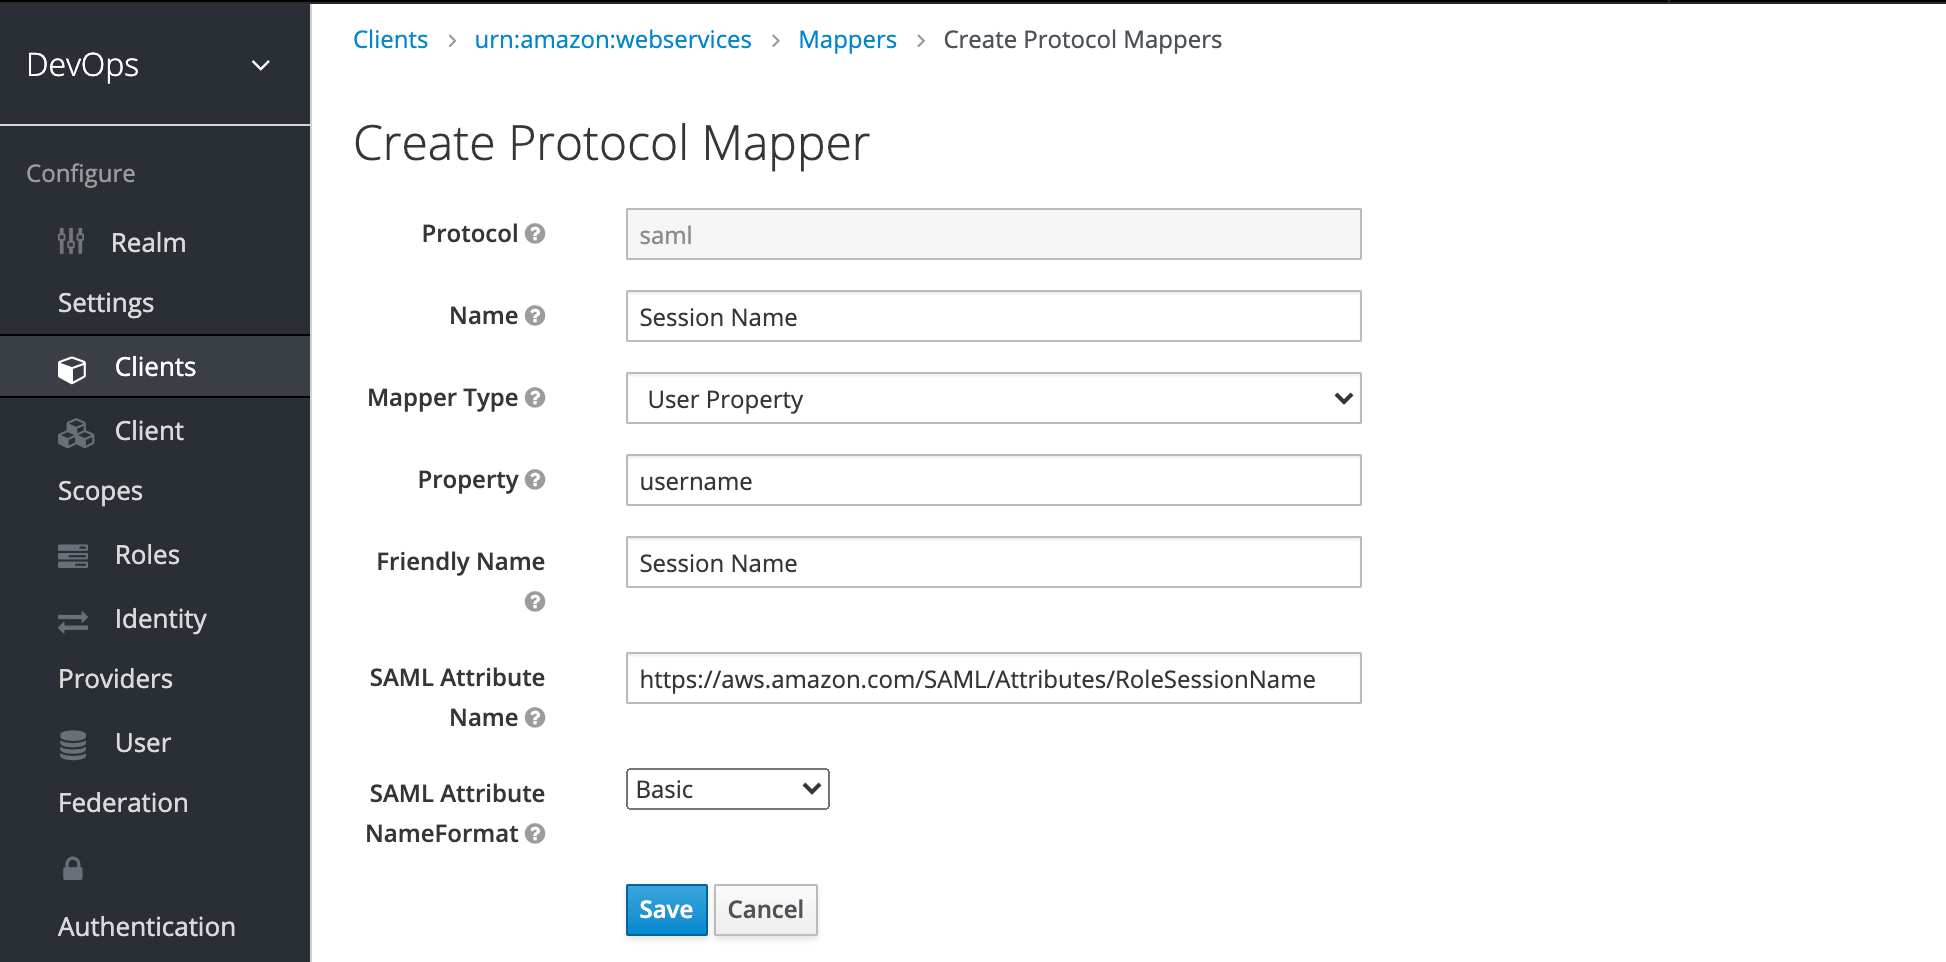Click the Friendly Name question mark icon
Viewport: 1946px width, 962px height.
[535, 602]
